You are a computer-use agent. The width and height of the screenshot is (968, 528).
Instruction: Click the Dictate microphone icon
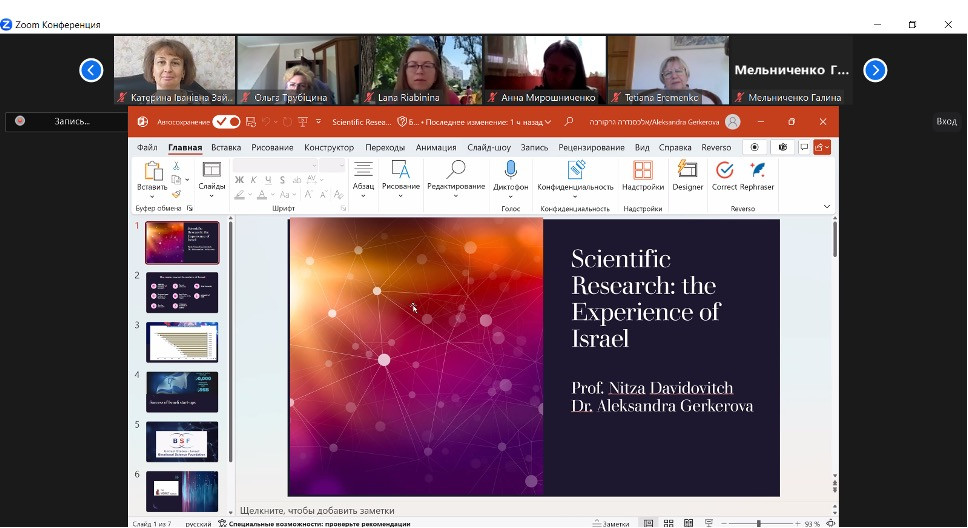[x=511, y=171]
